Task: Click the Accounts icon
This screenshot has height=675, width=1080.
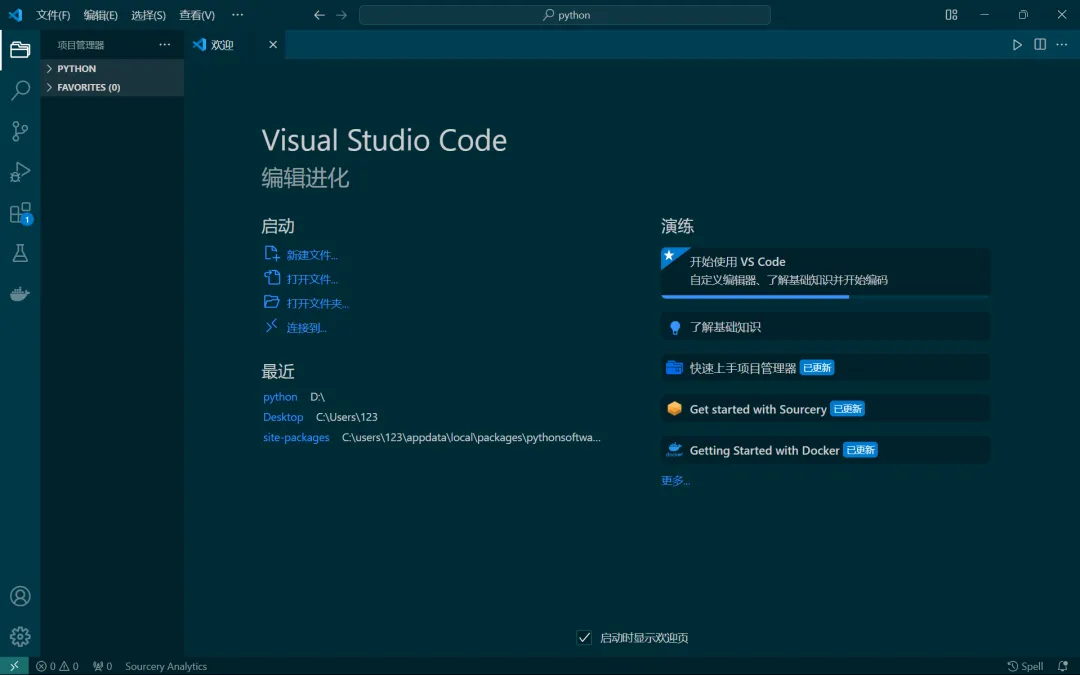Action: click(x=20, y=596)
